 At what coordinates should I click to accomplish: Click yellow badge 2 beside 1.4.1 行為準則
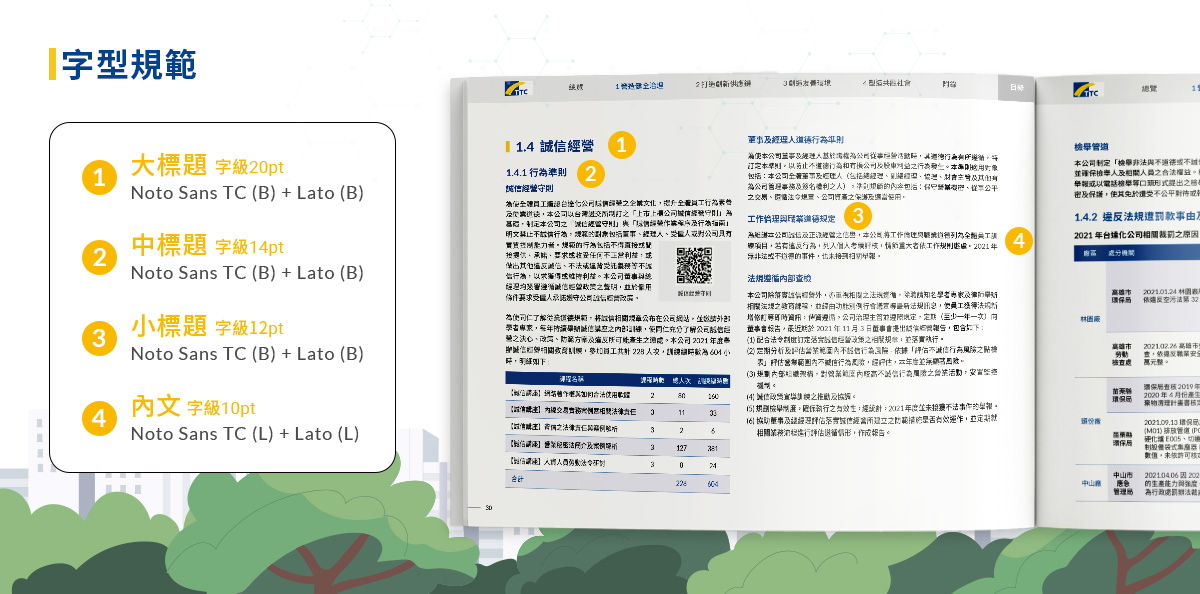point(590,172)
